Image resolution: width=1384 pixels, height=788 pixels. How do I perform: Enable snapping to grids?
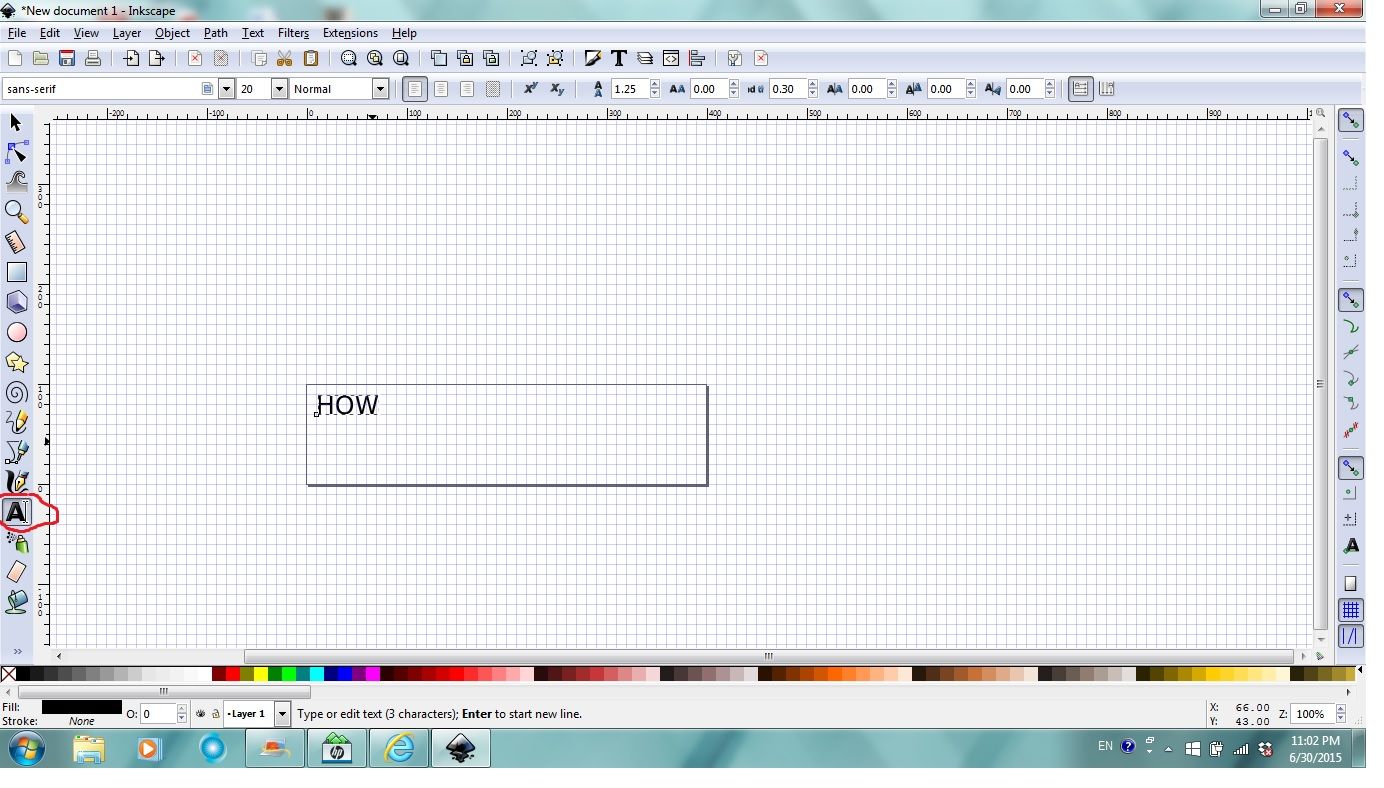click(1351, 609)
